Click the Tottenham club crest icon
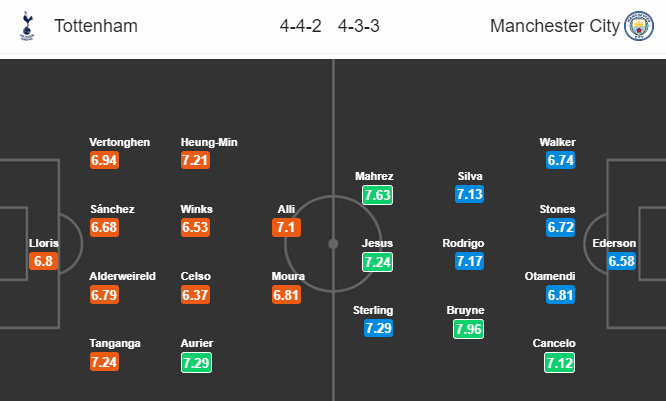This screenshot has width=666, height=401. (x=27, y=26)
